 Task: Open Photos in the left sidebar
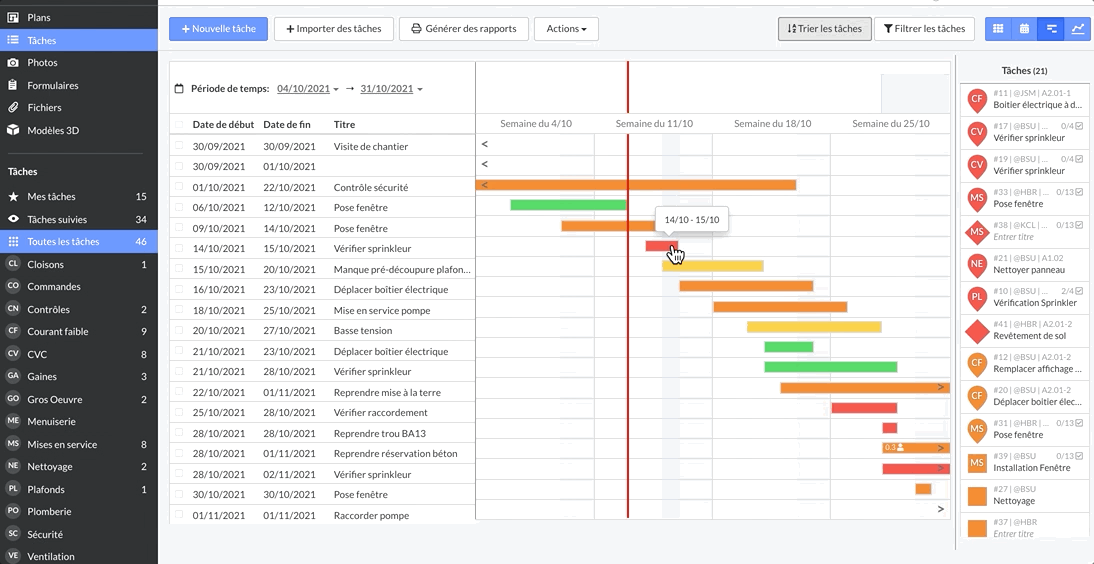tap(42, 62)
